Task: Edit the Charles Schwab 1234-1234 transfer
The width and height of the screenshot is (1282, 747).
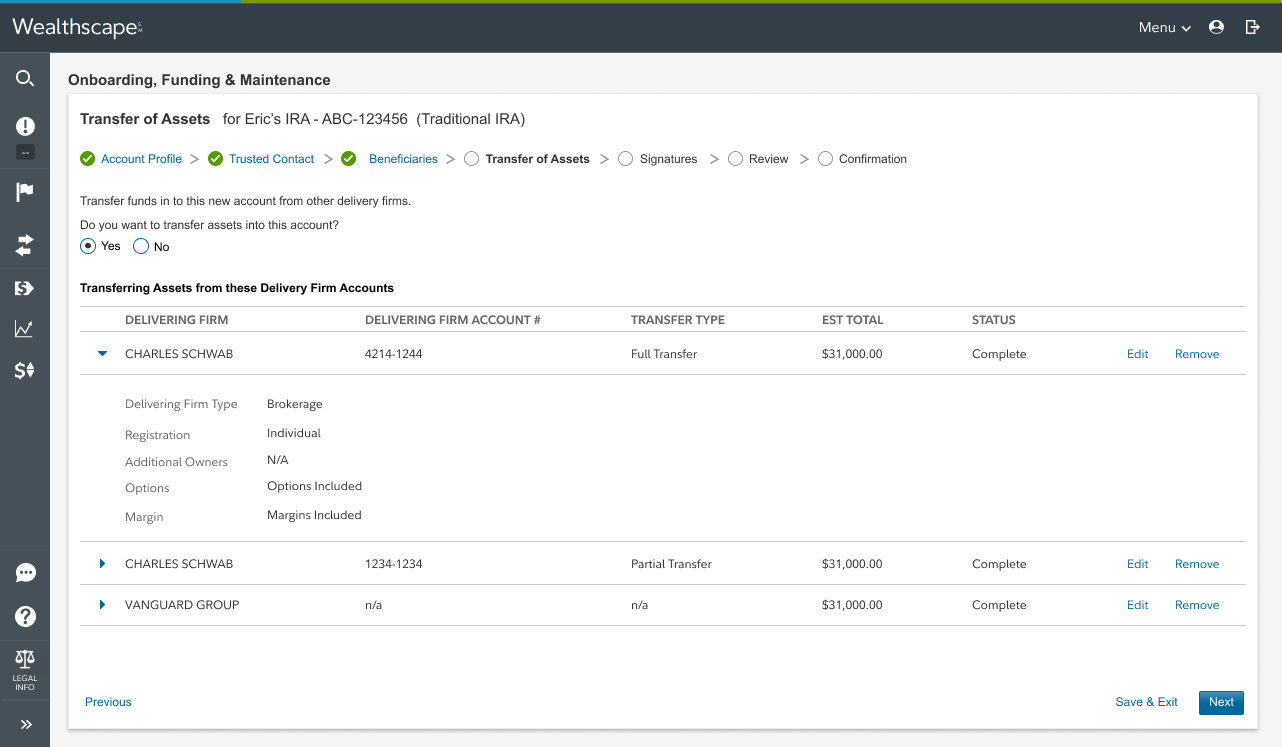Action: pyautogui.click(x=1137, y=564)
